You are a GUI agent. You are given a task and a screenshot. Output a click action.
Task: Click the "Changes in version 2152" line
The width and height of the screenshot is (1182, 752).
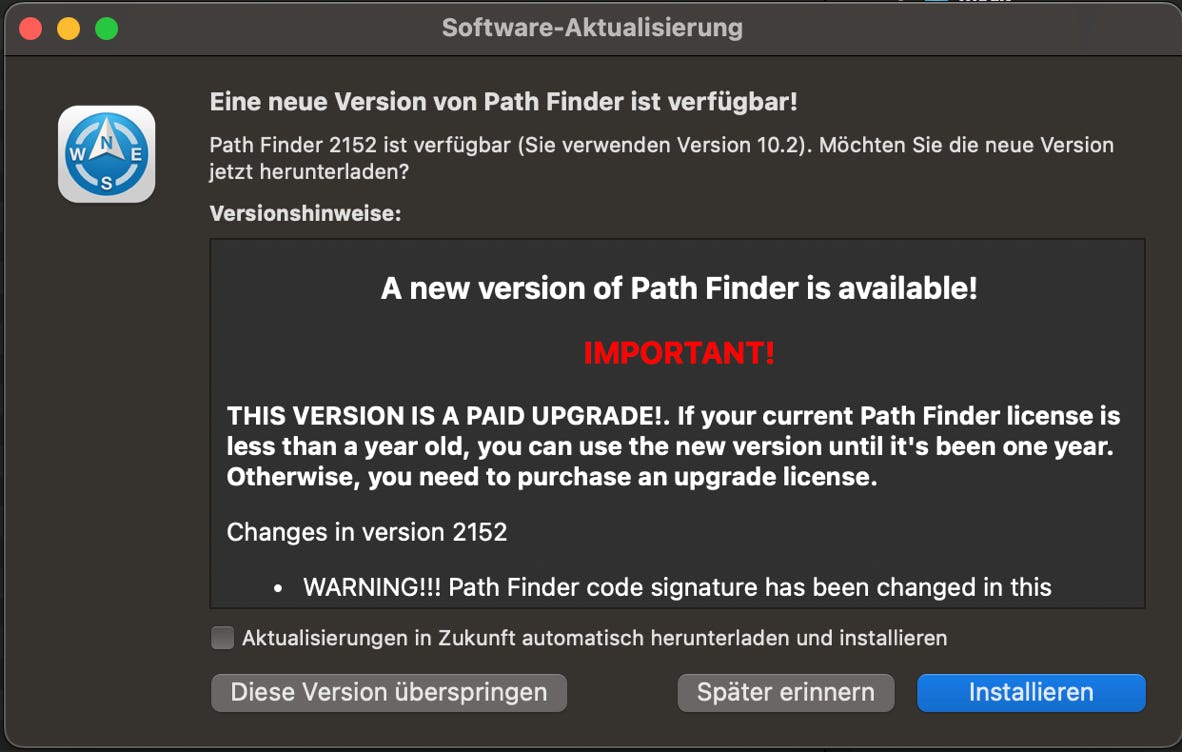coord(367,532)
